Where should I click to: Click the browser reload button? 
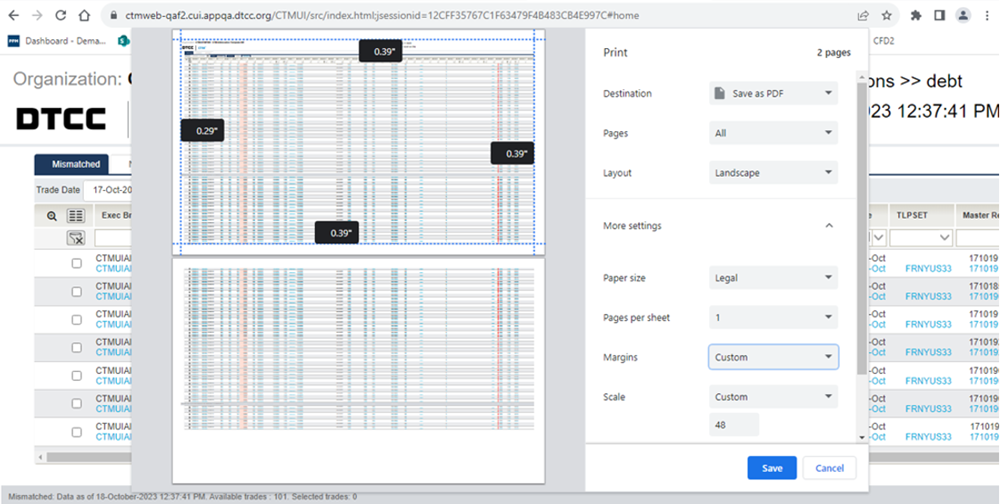[60, 16]
